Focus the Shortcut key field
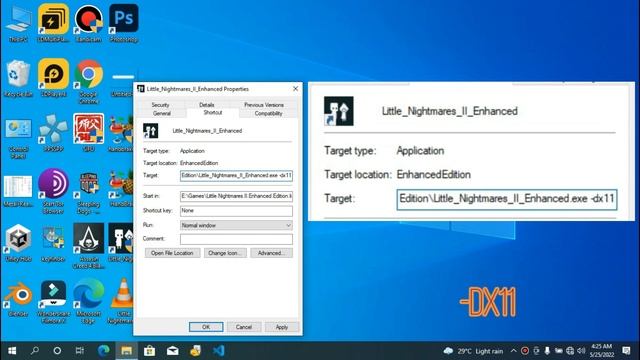Viewport: 640px width, 360px height. [236, 211]
